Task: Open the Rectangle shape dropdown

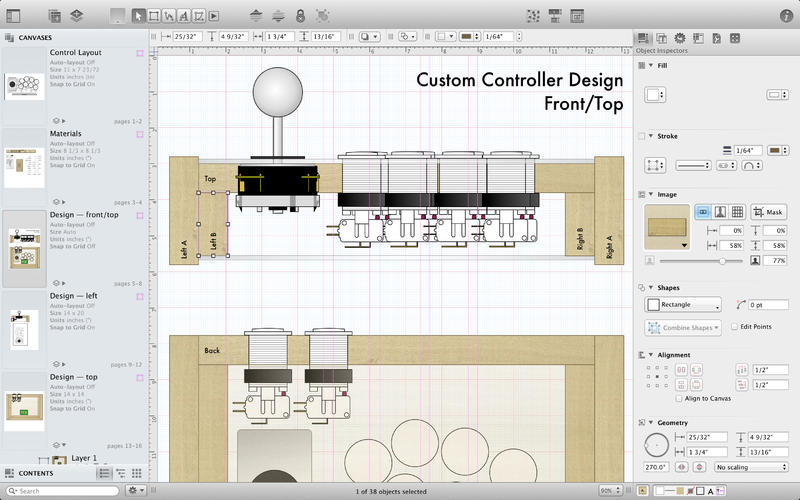Action: click(x=683, y=305)
